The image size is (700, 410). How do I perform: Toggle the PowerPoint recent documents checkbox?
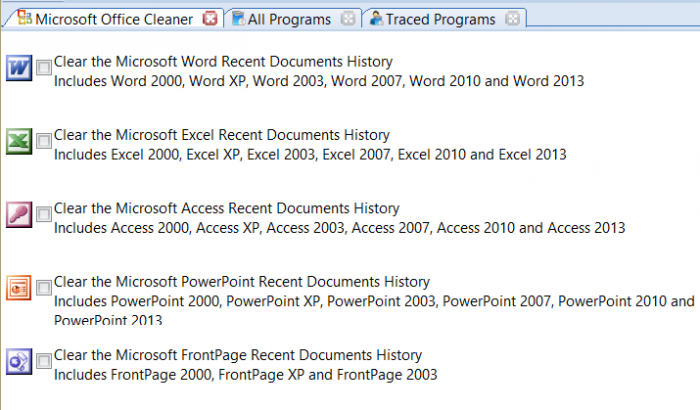click(x=44, y=288)
